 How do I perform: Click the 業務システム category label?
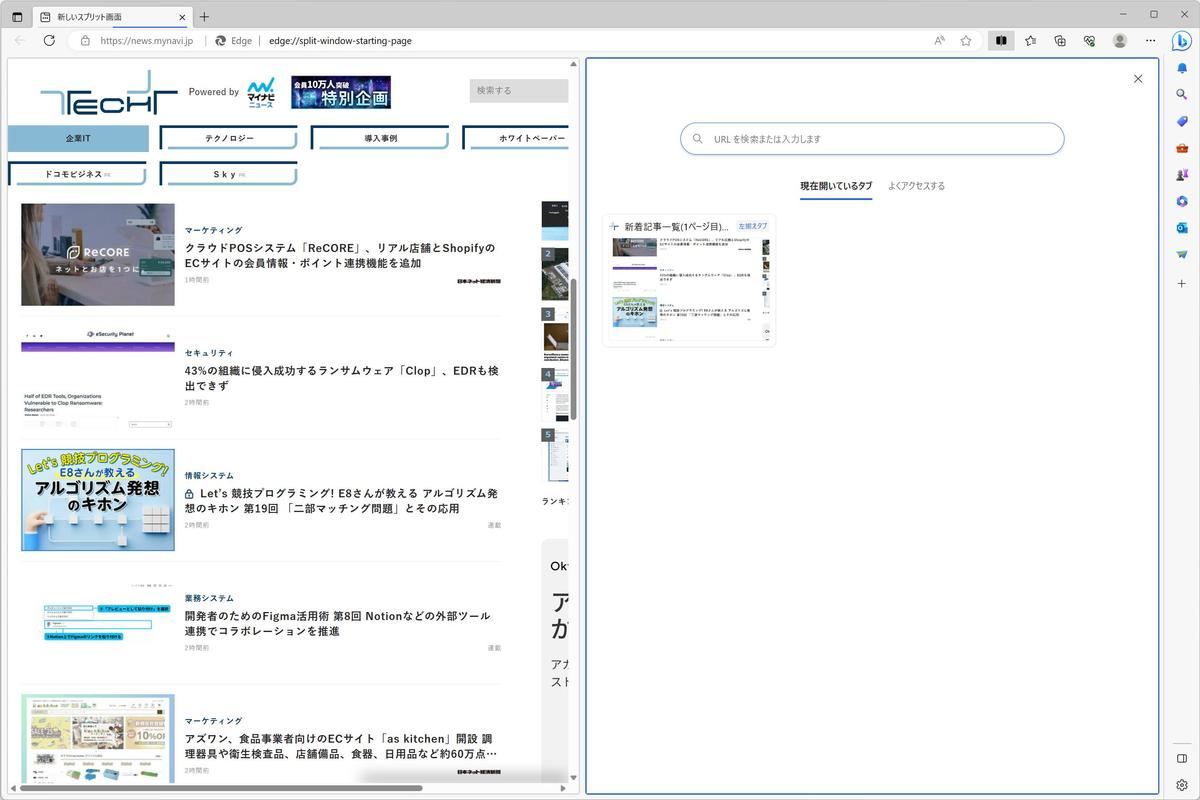click(209, 598)
